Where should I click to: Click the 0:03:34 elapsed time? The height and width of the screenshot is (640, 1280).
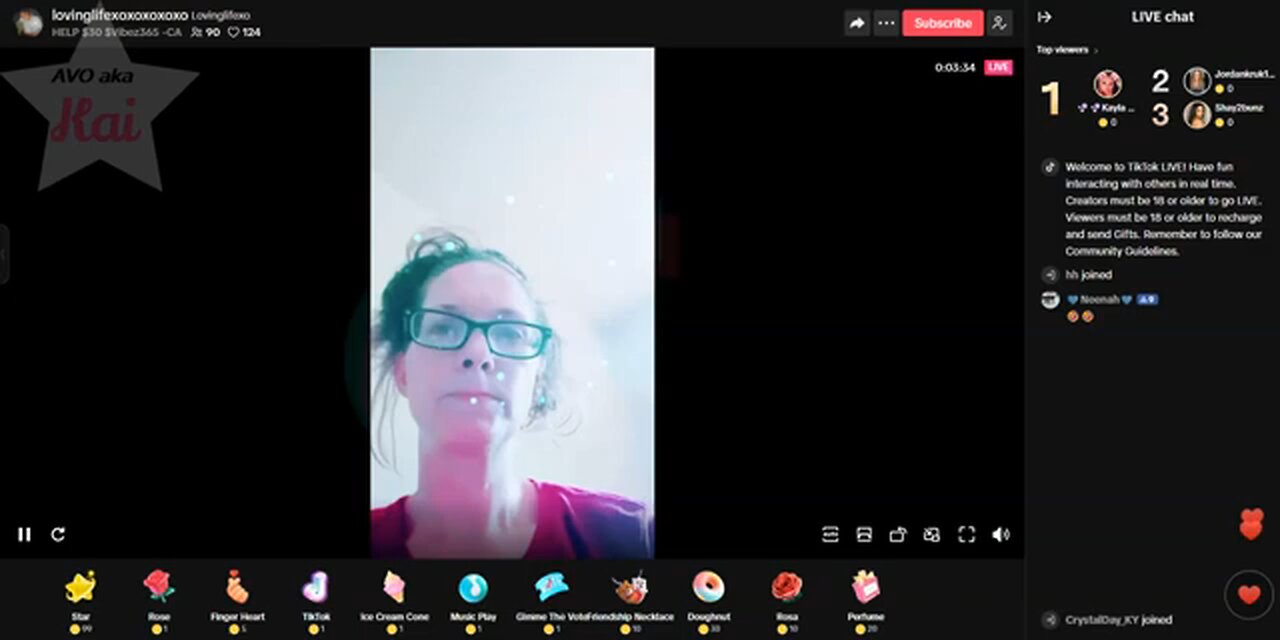point(955,67)
